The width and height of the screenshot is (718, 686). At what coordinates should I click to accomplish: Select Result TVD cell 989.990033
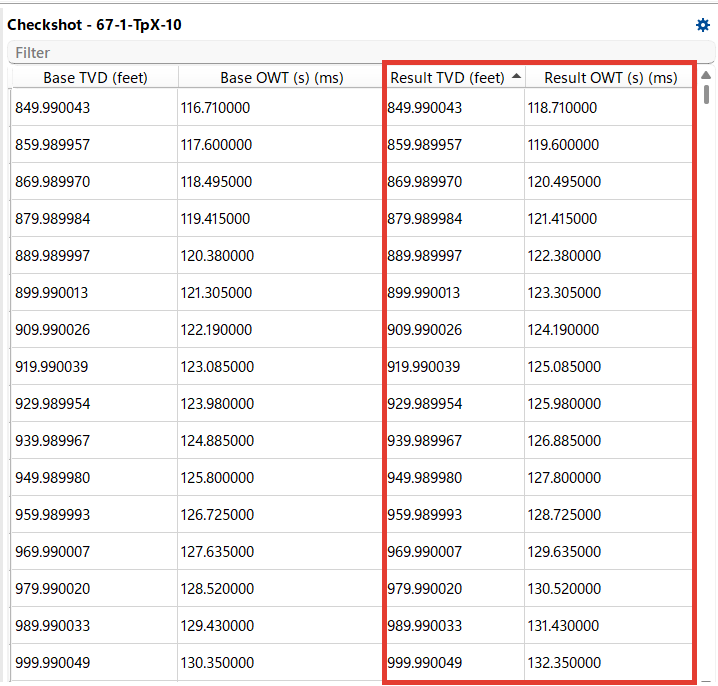tap(455, 625)
